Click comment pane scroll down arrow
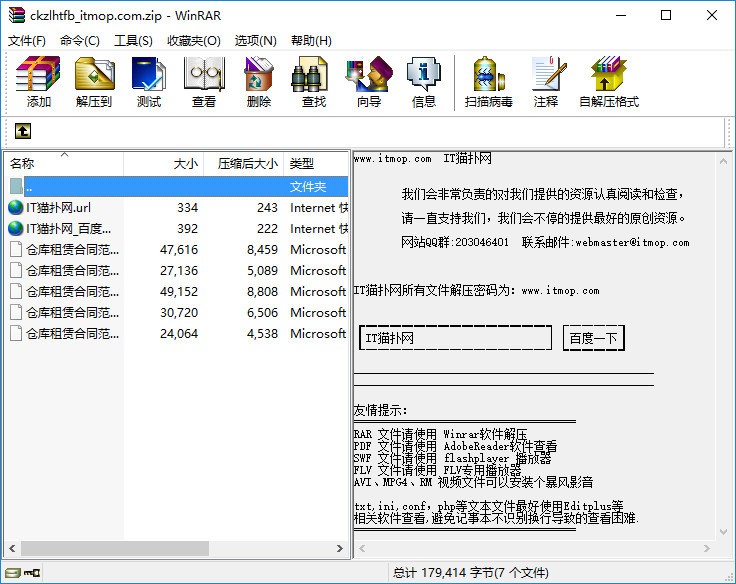 (x=723, y=532)
